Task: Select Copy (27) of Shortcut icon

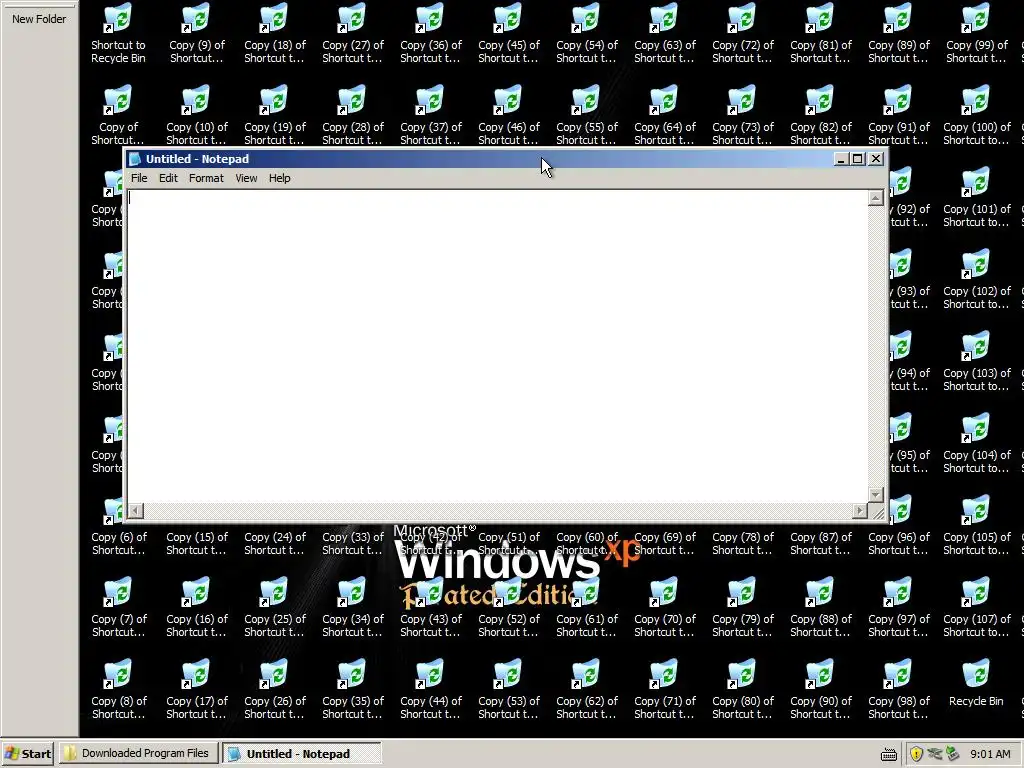Action: click(353, 33)
